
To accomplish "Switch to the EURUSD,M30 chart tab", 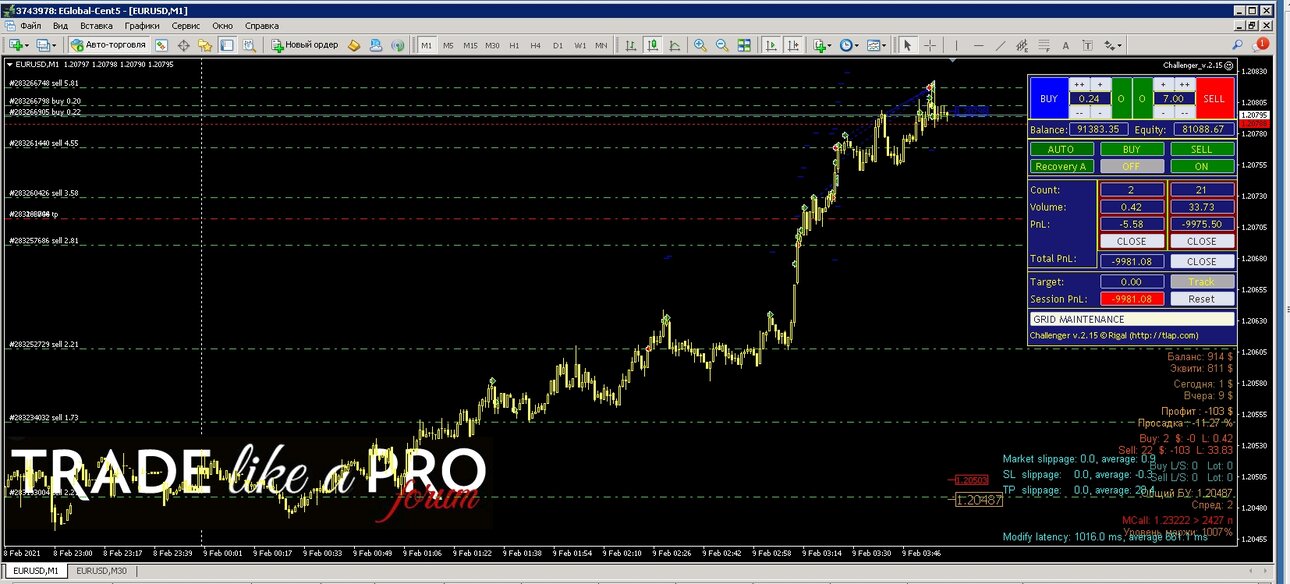I will coord(100,570).
